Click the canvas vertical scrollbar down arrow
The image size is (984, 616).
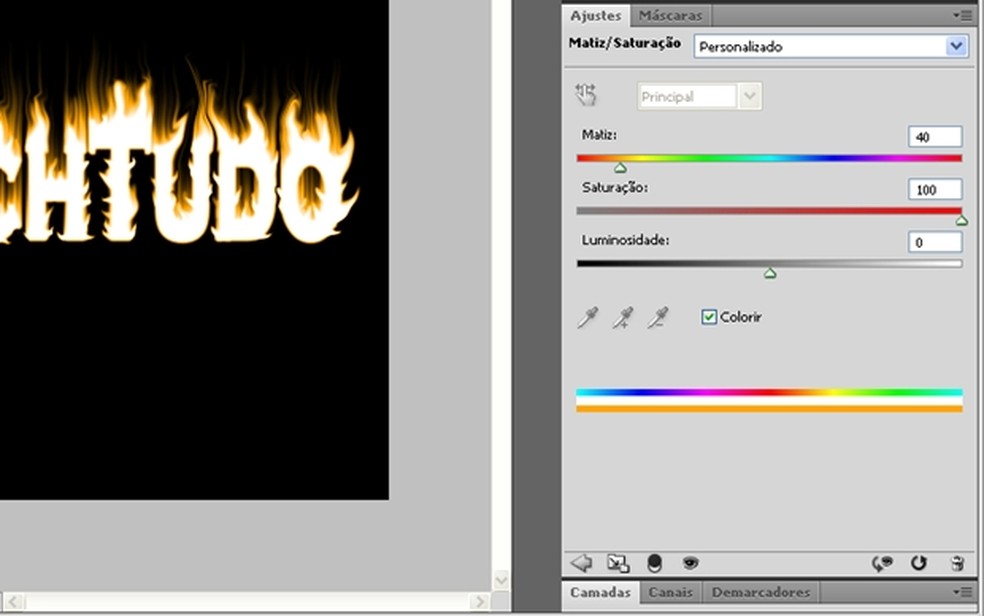pos(501,580)
